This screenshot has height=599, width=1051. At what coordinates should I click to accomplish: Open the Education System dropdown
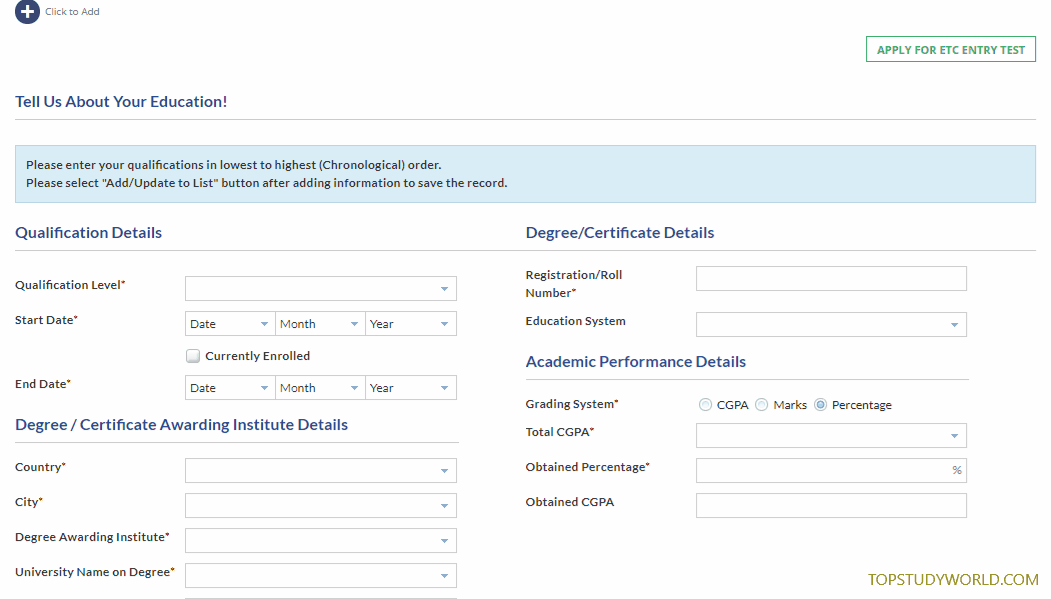(x=831, y=325)
